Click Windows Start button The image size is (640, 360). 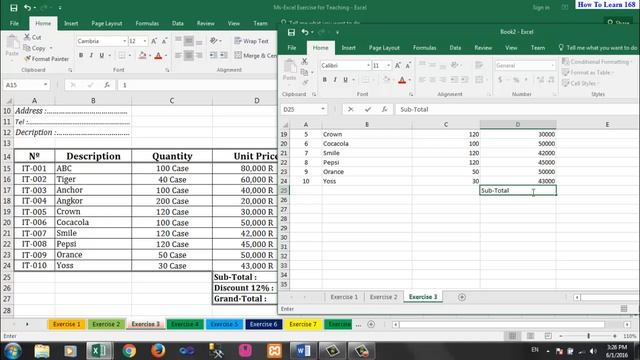(12, 351)
